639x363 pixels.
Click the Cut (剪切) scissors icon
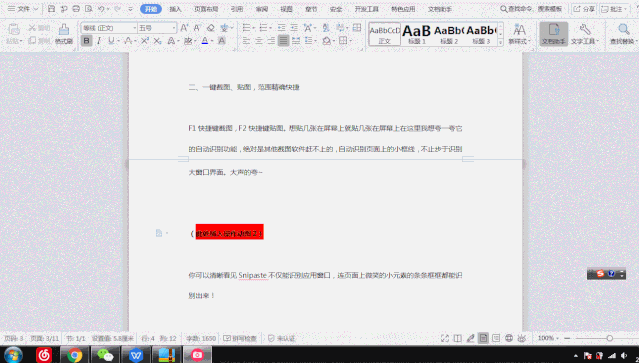32,28
